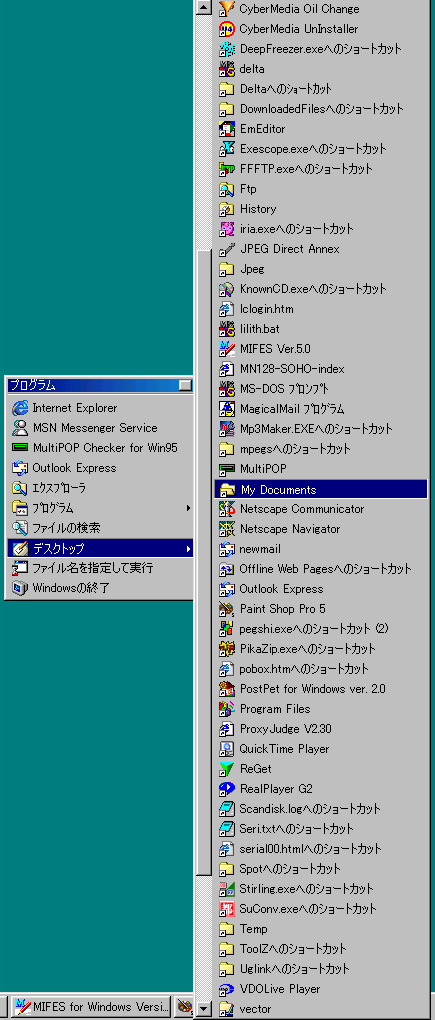Image resolution: width=435 pixels, height=1020 pixels.
Task: Open MN128-SOHO-index entry
Action: coord(321,369)
